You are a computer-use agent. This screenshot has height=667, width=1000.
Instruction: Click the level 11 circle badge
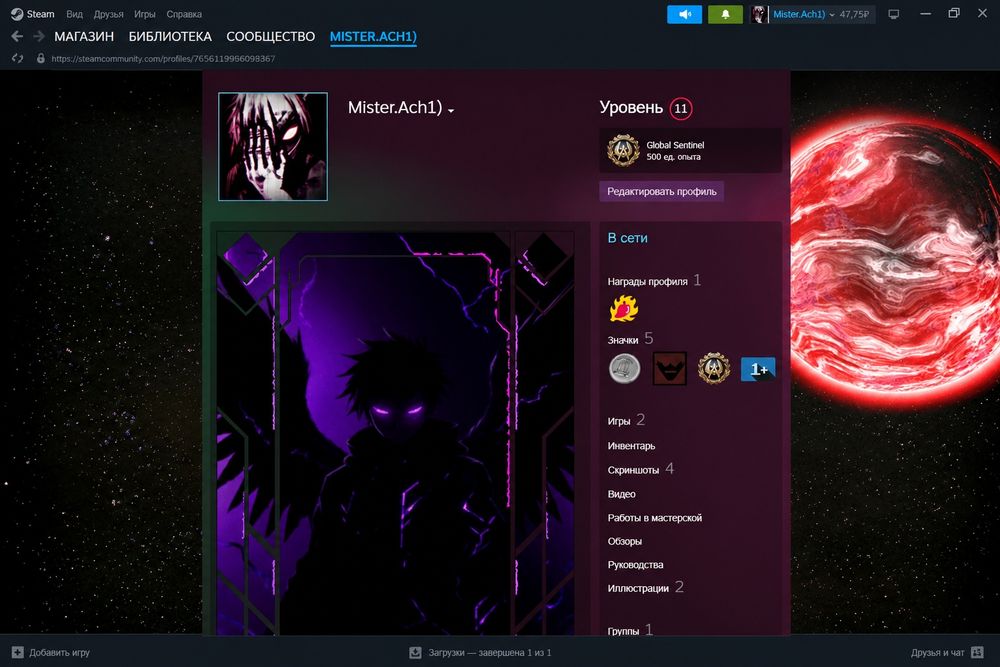681,108
